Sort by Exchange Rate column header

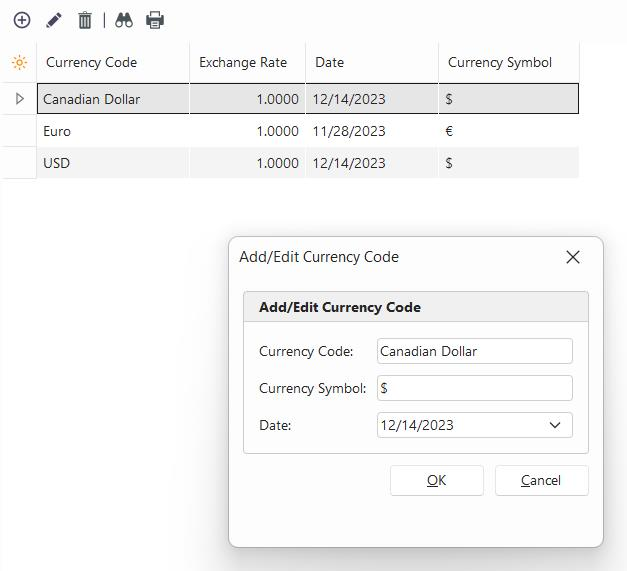click(246, 63)
